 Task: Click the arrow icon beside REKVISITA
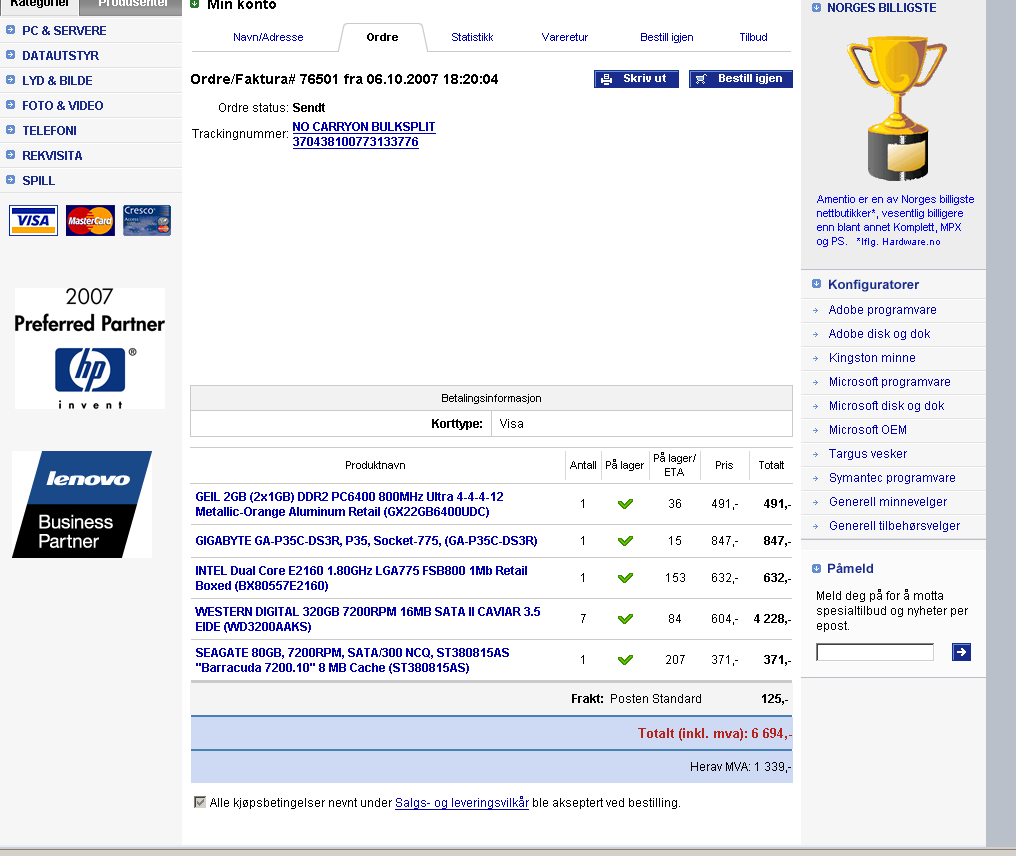pyautogui.click(x=10, y=156)
